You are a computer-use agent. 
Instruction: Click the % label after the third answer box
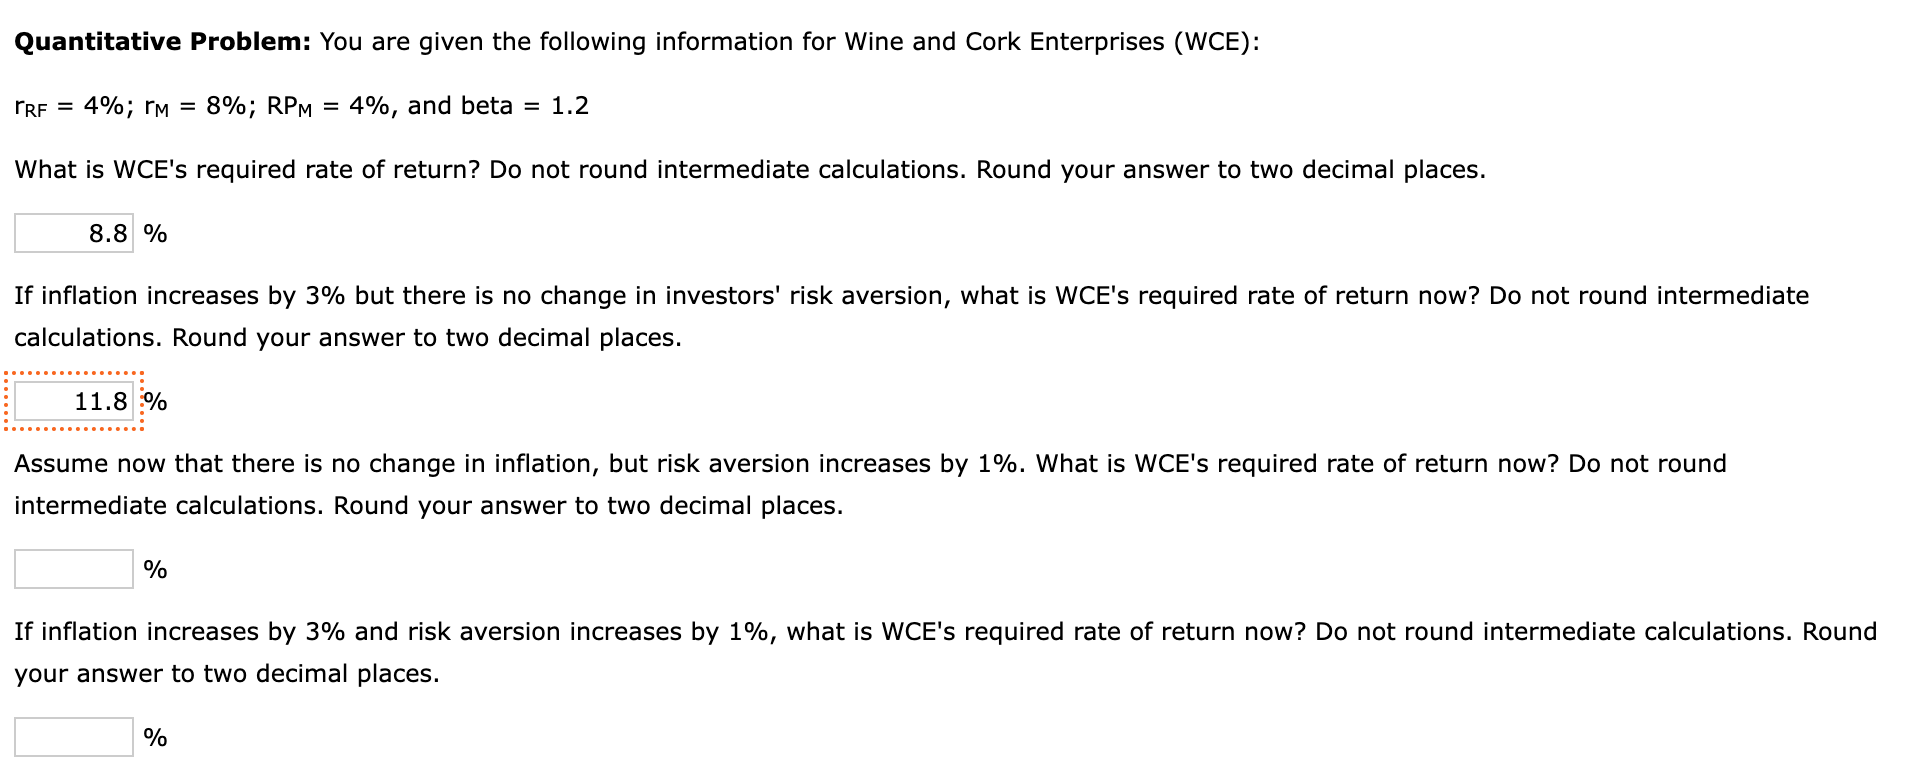point(154,568)
